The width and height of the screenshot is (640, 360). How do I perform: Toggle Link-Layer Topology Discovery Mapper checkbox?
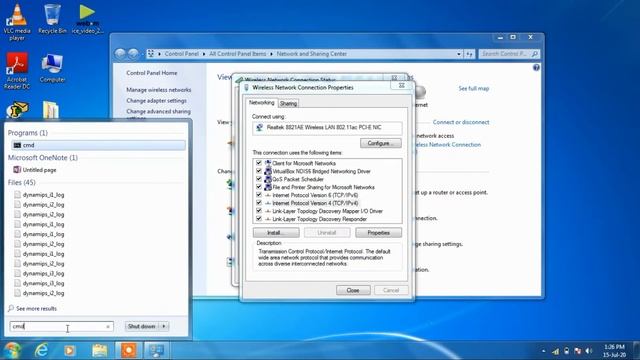259,211
